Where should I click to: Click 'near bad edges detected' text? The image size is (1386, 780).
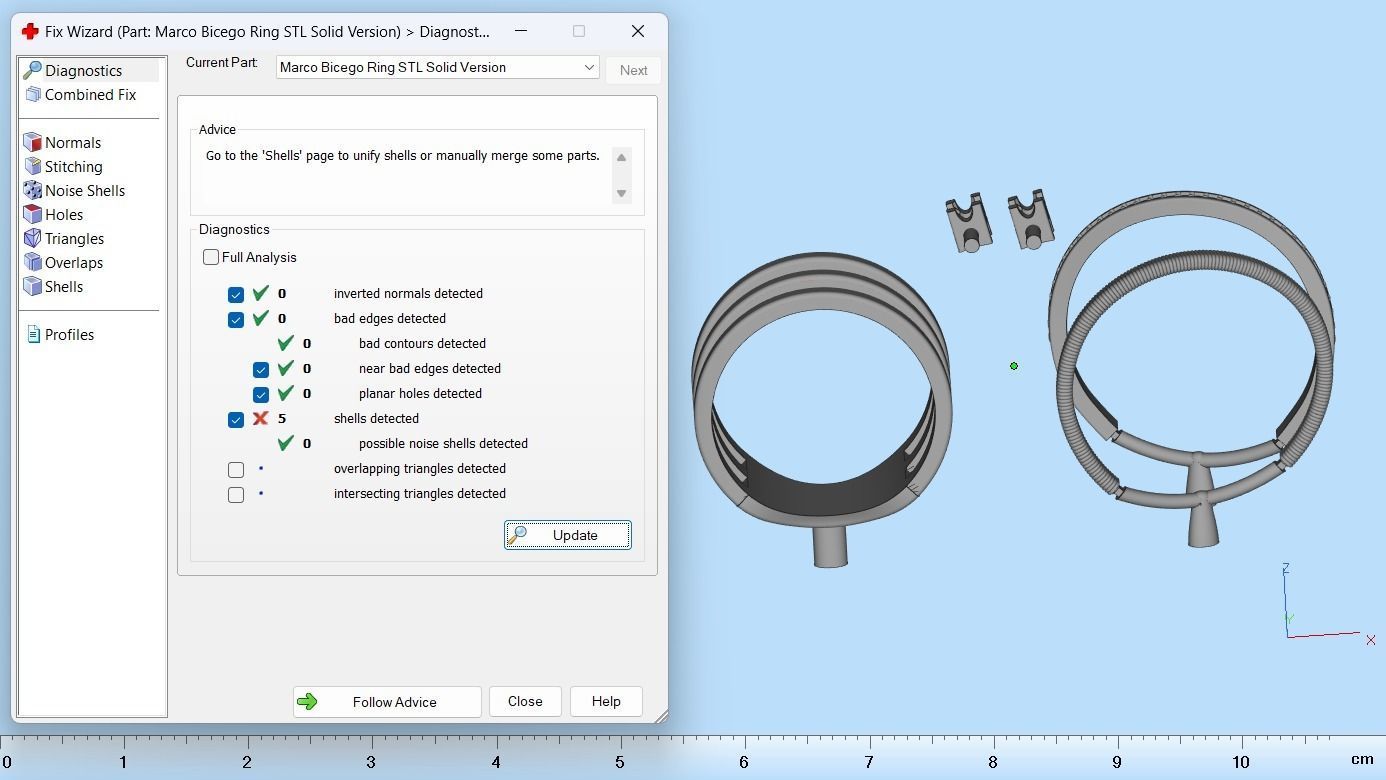pyautogui.click(x=430, y=369)
